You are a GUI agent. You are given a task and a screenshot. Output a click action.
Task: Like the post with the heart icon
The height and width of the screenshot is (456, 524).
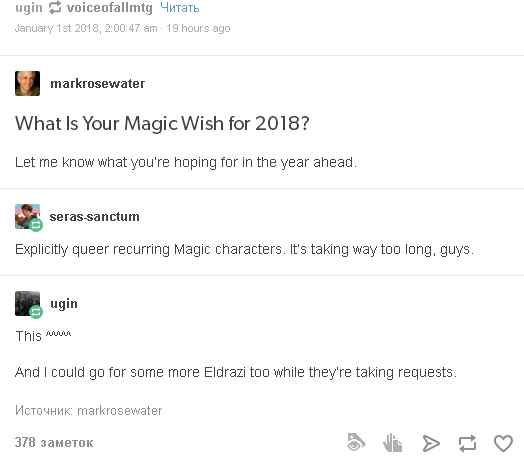tap(503, 443)
